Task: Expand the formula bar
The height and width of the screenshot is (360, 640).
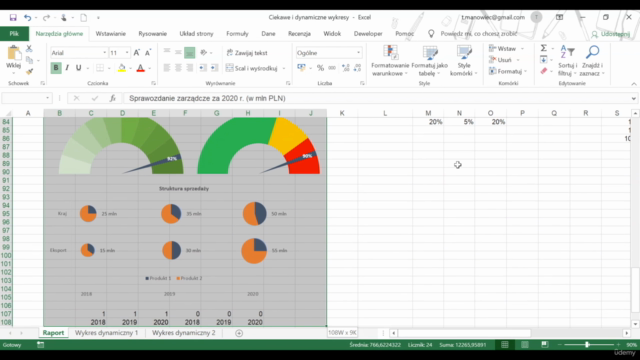Action: [x=633, y=98]
